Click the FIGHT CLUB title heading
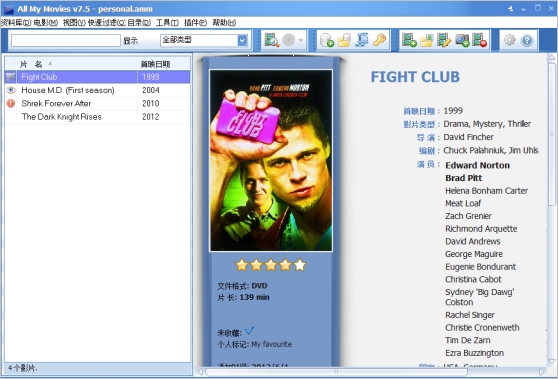 415,77
